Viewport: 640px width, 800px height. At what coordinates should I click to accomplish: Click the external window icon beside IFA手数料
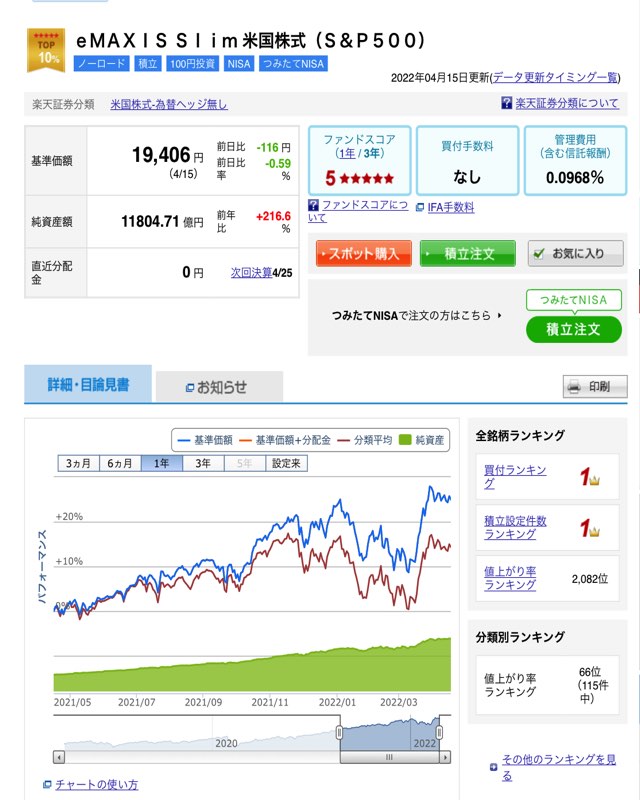pyautogui.click(x=419, y=207)
